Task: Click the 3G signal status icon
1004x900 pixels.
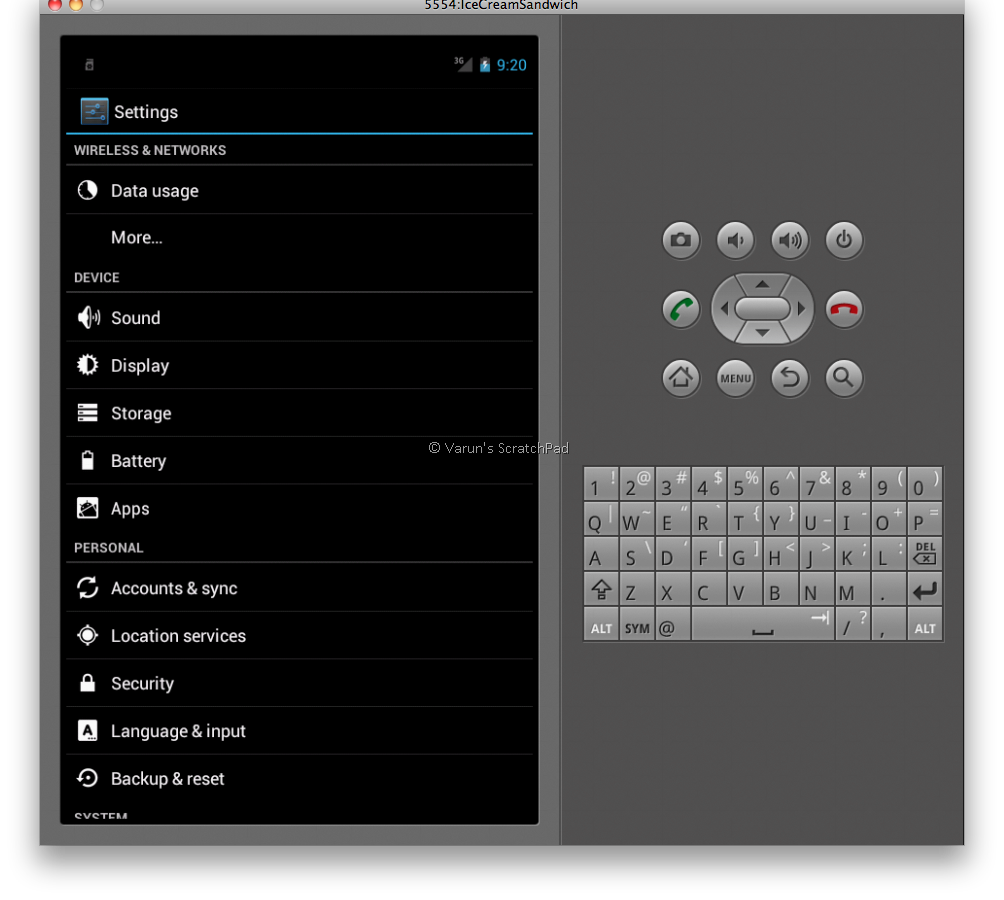Action: point(463,64)
